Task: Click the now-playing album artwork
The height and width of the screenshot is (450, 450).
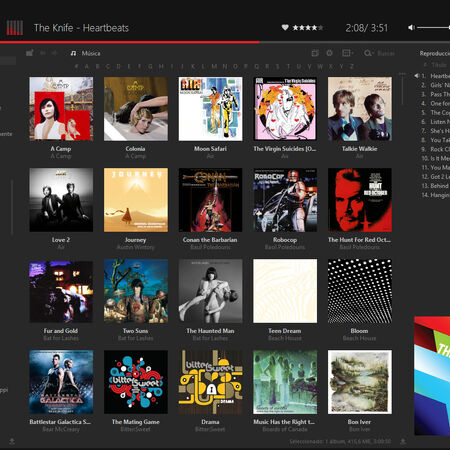Action: 432,376
